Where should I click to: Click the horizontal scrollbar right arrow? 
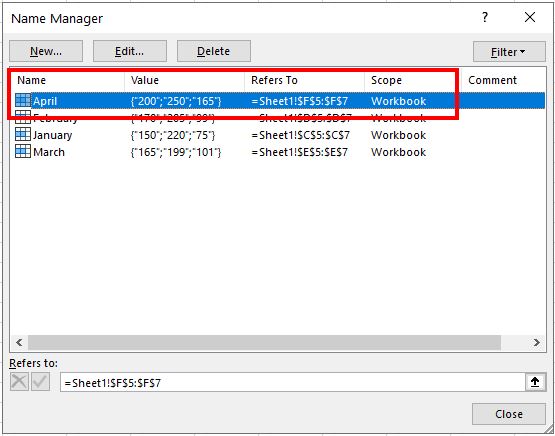(x=537, y=342)
